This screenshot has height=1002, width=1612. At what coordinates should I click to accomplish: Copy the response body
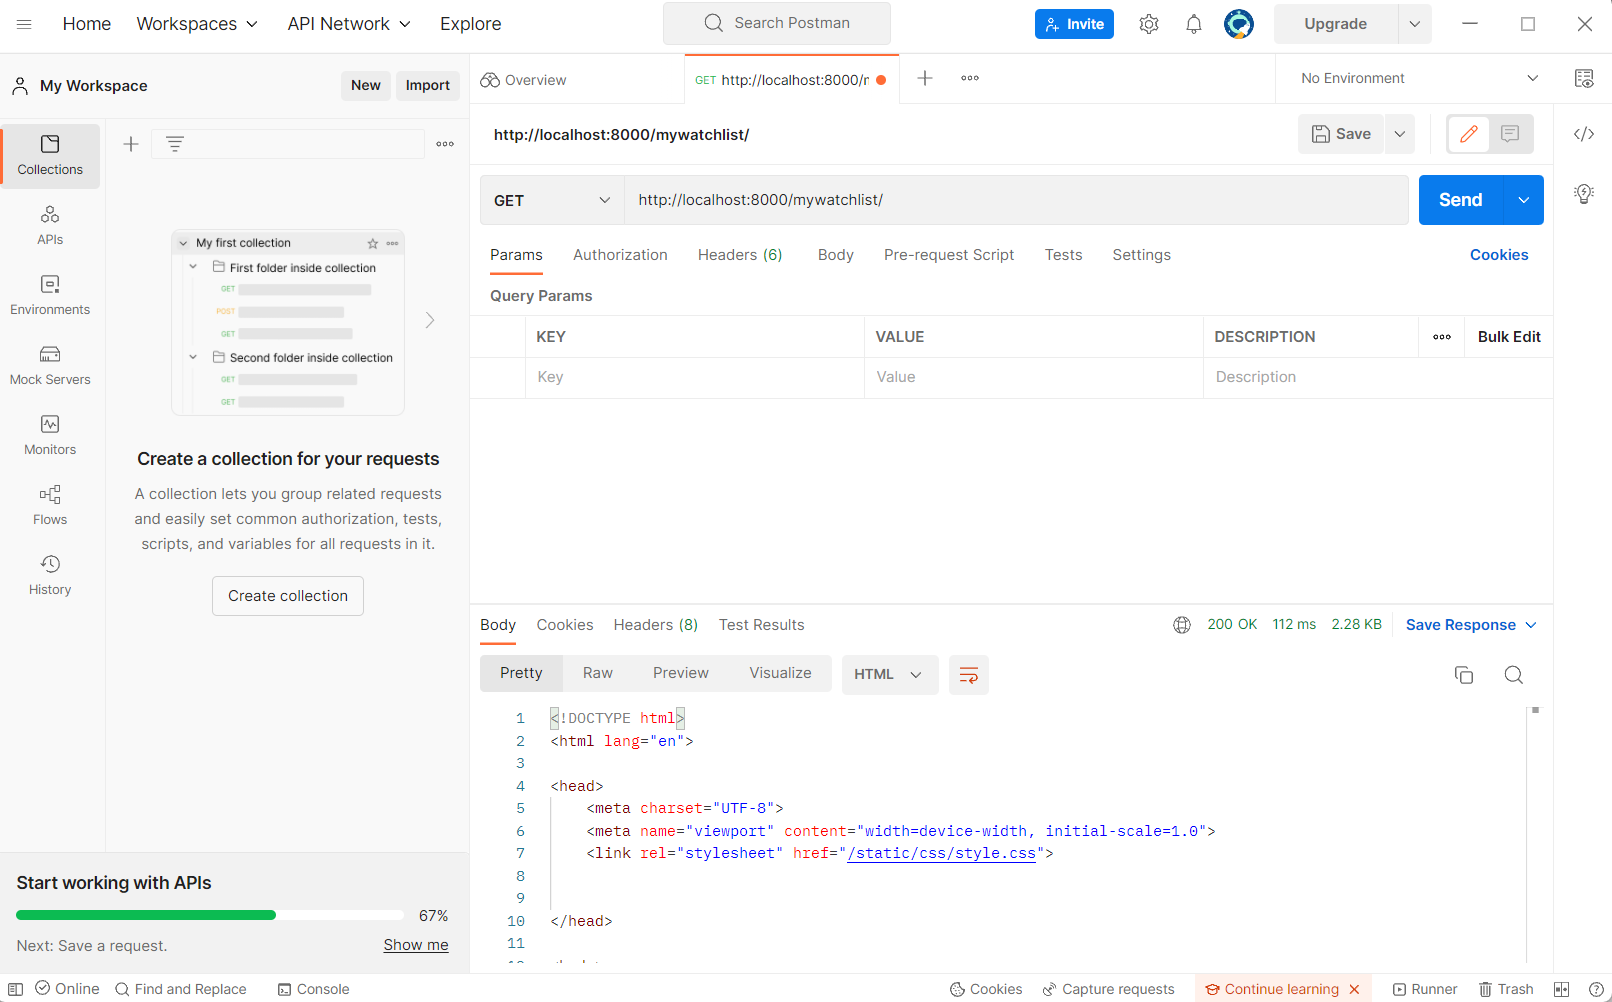click(1464, 675)
